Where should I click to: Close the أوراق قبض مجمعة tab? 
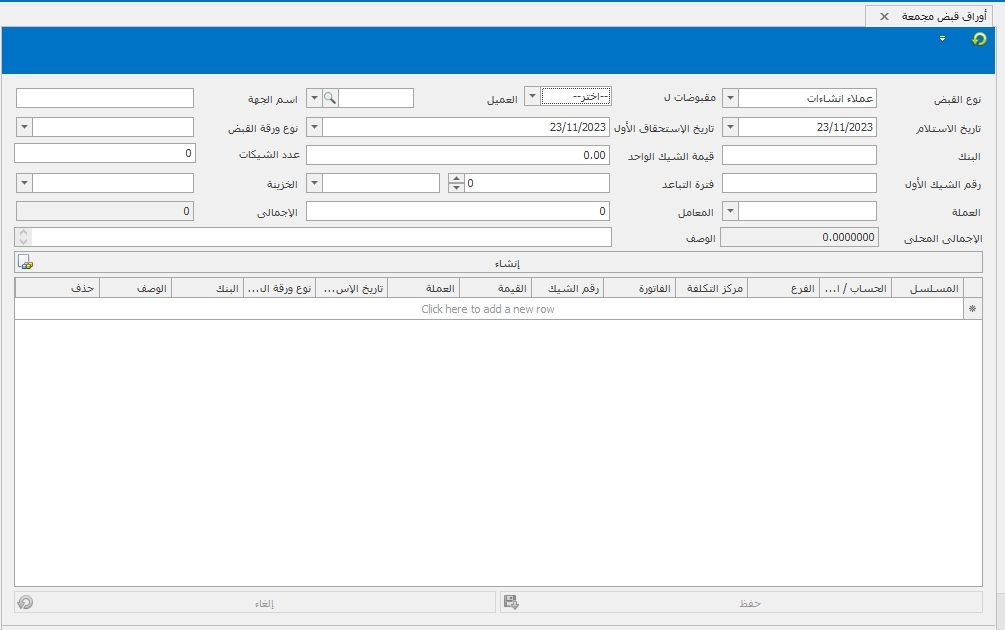pyautogui.click(x=884, y=17)
